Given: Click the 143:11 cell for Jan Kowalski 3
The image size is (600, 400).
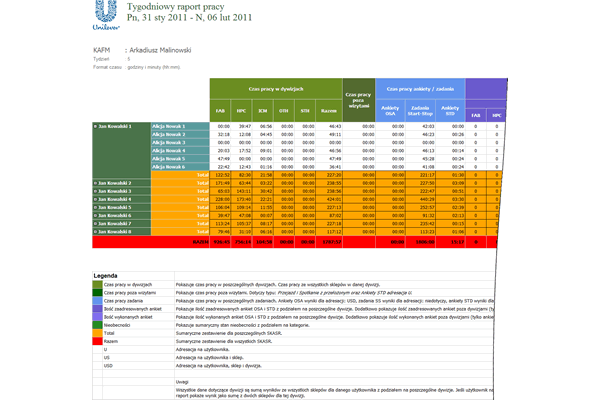Looking at the screenshot, I should pyautogui.click(x=241, y=191).
